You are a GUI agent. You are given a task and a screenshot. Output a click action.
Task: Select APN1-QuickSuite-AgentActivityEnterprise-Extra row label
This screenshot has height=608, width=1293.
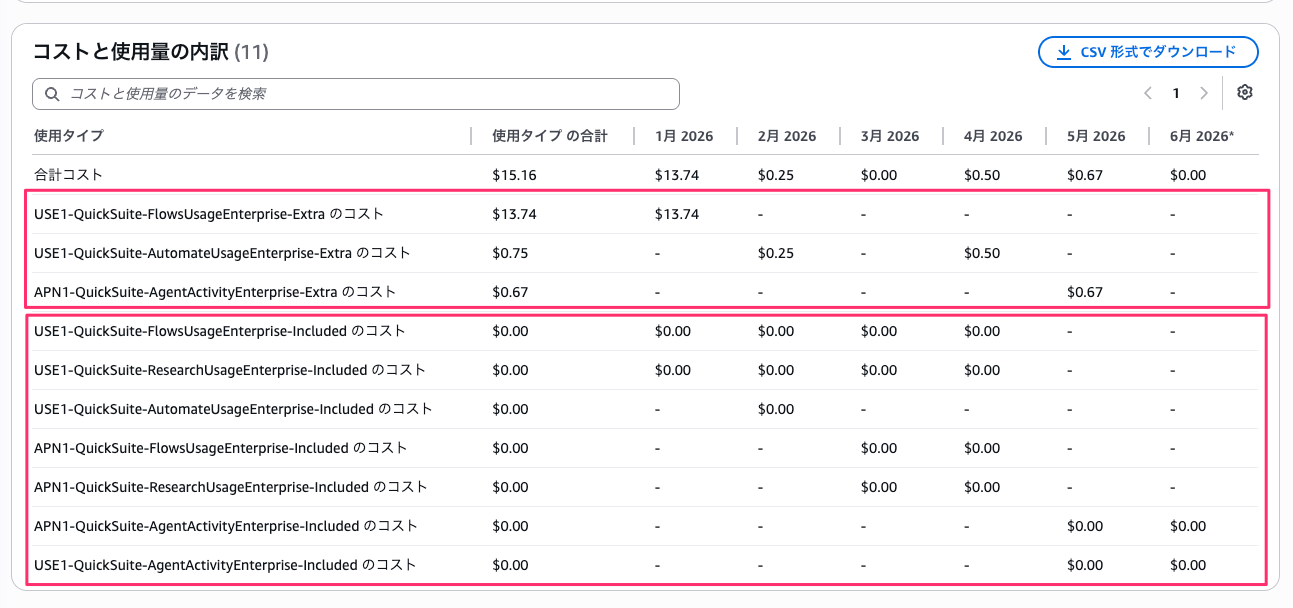(x=215, y=292)
